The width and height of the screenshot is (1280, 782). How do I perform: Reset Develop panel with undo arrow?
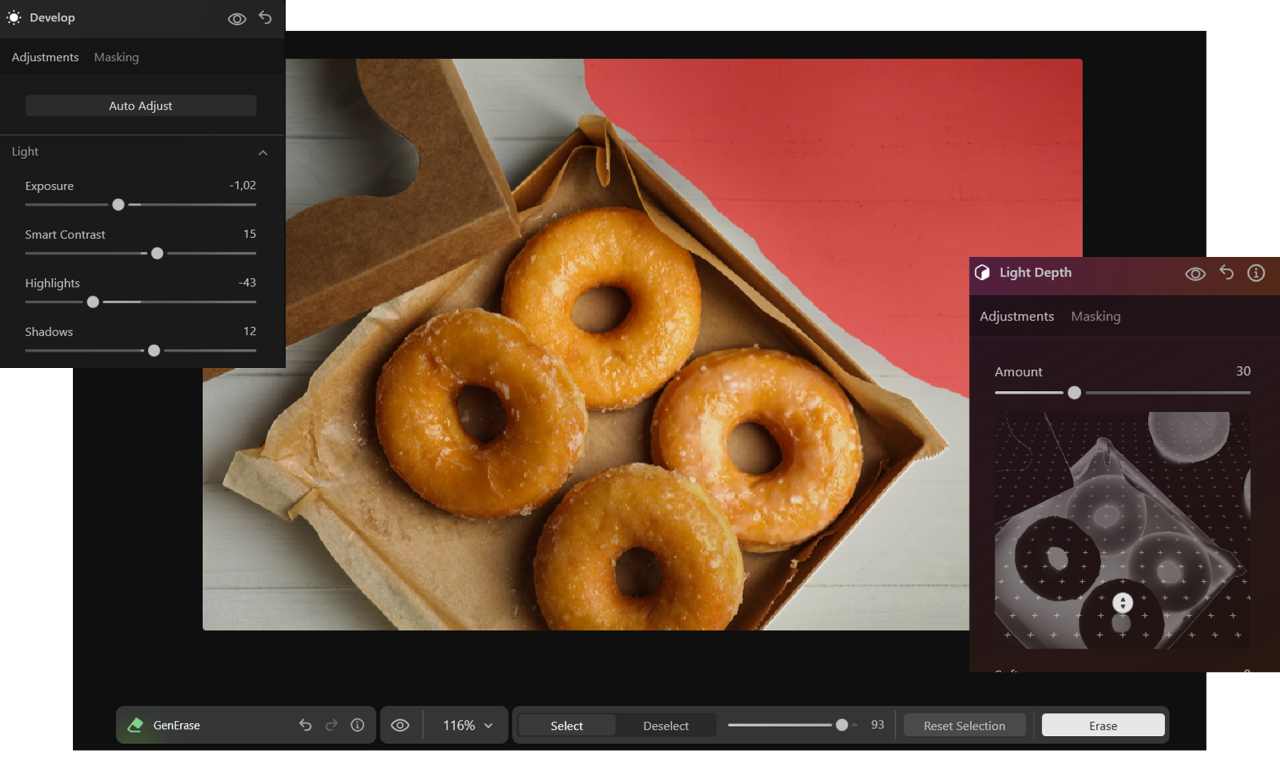coord(265,18)
